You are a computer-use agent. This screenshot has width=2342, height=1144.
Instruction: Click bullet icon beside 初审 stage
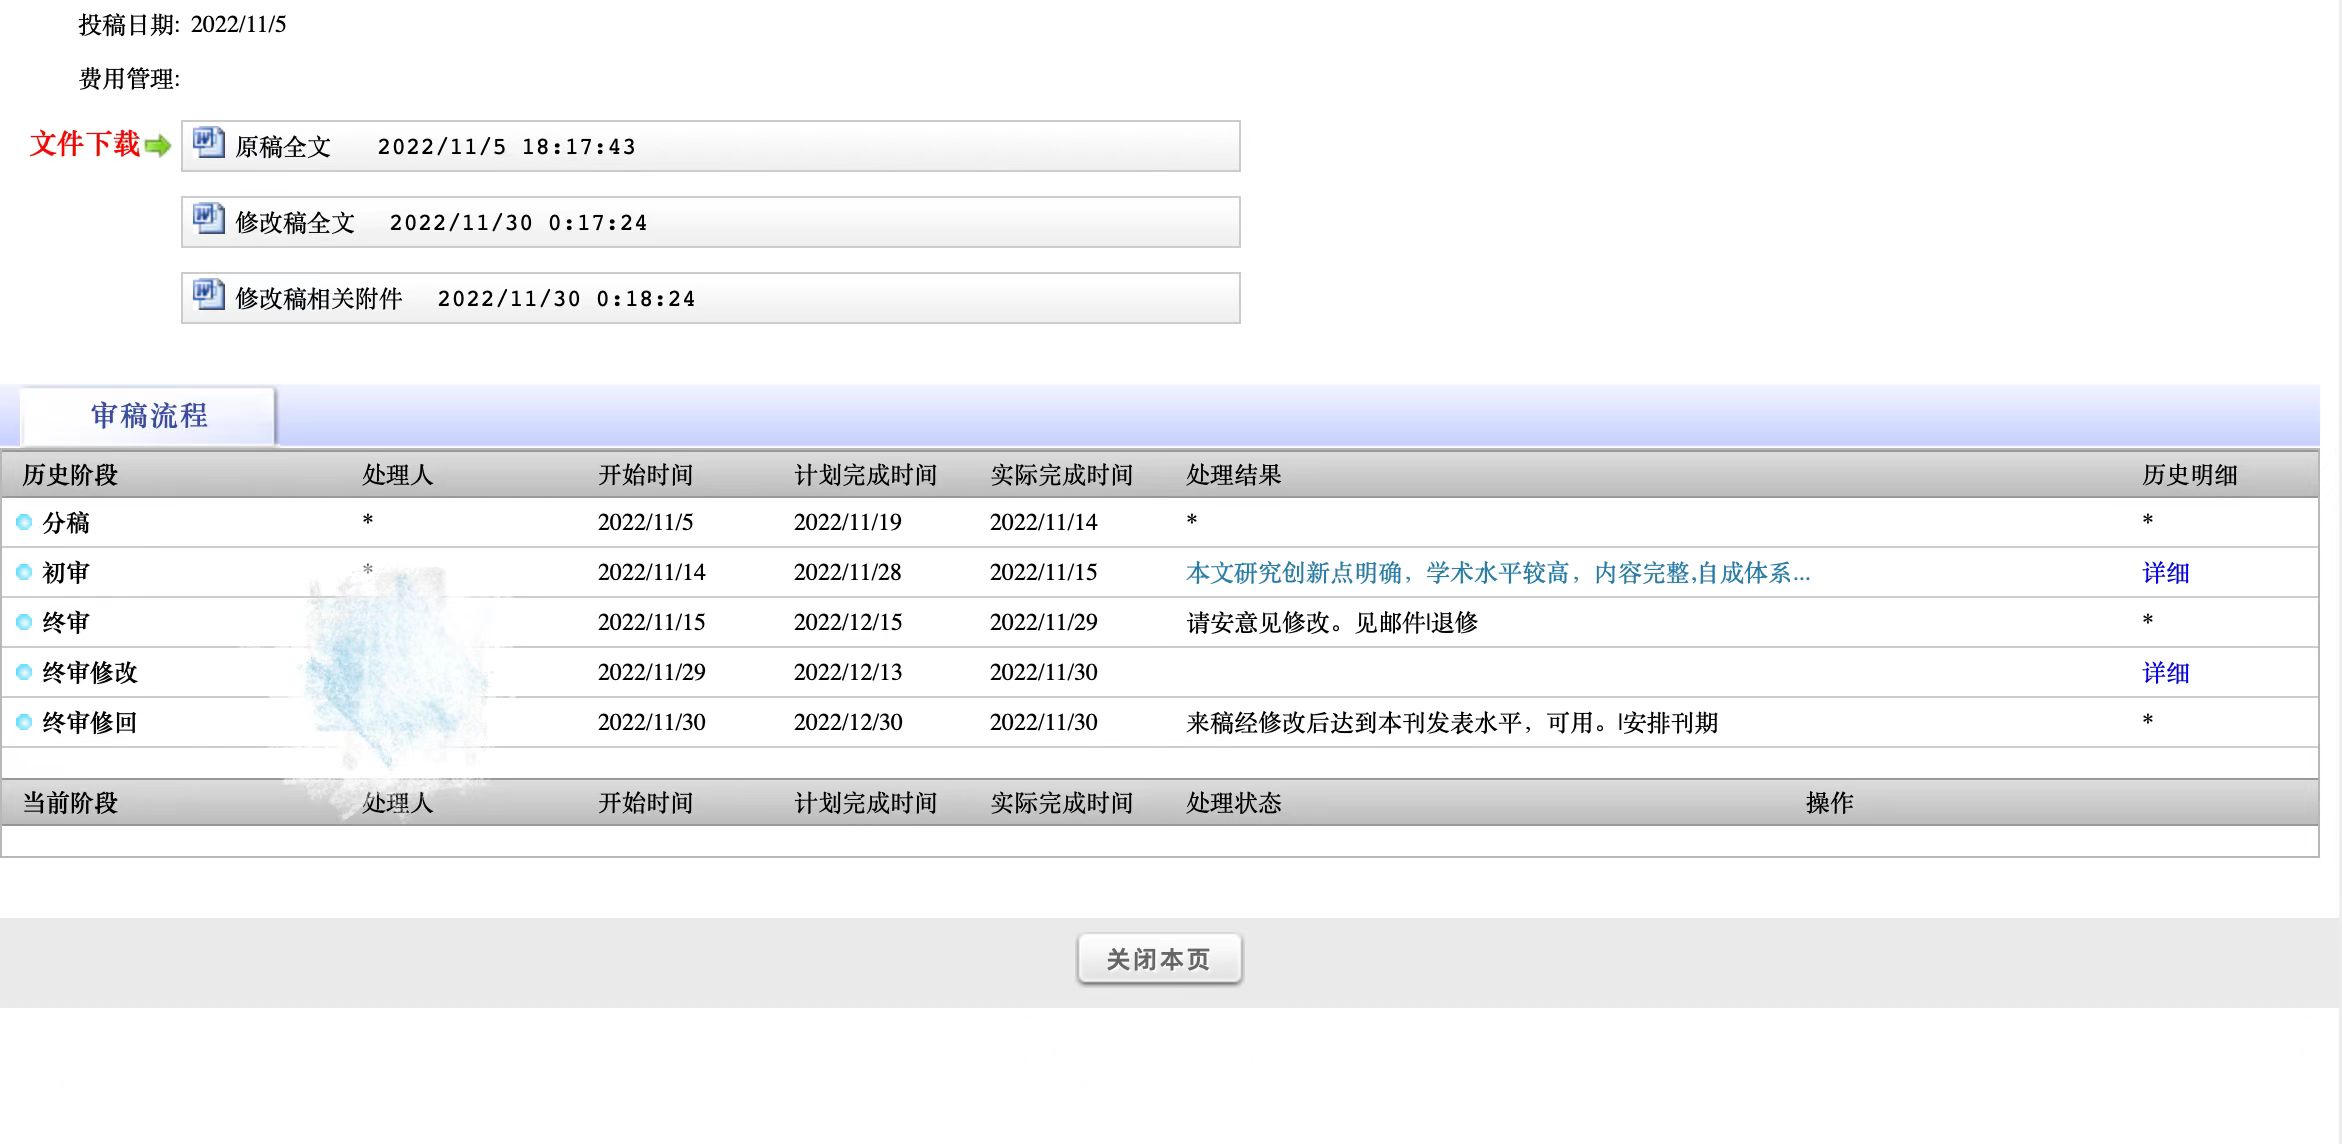(x=24, y=572)
